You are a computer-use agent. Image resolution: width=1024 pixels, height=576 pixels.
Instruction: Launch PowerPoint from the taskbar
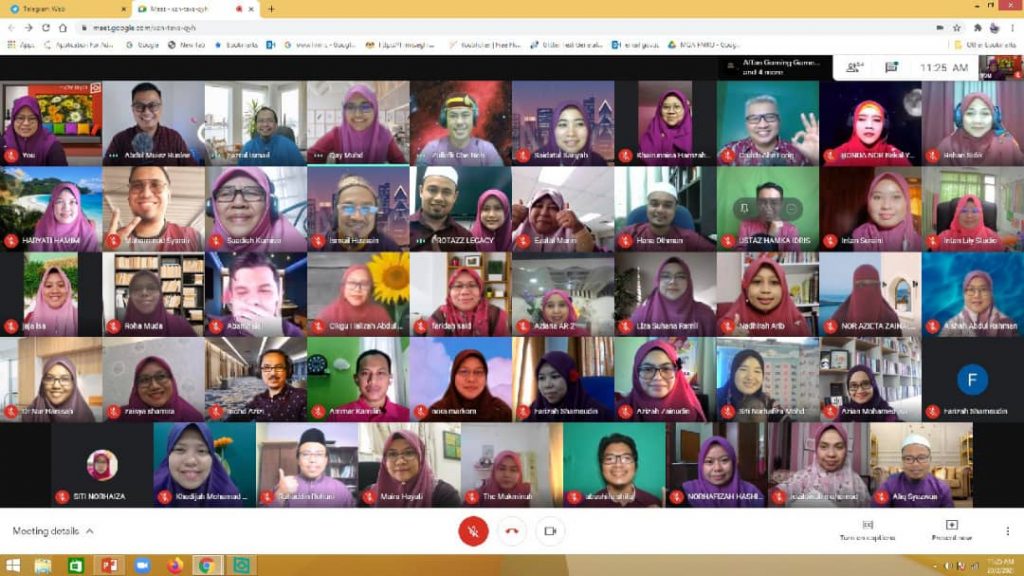108,566
